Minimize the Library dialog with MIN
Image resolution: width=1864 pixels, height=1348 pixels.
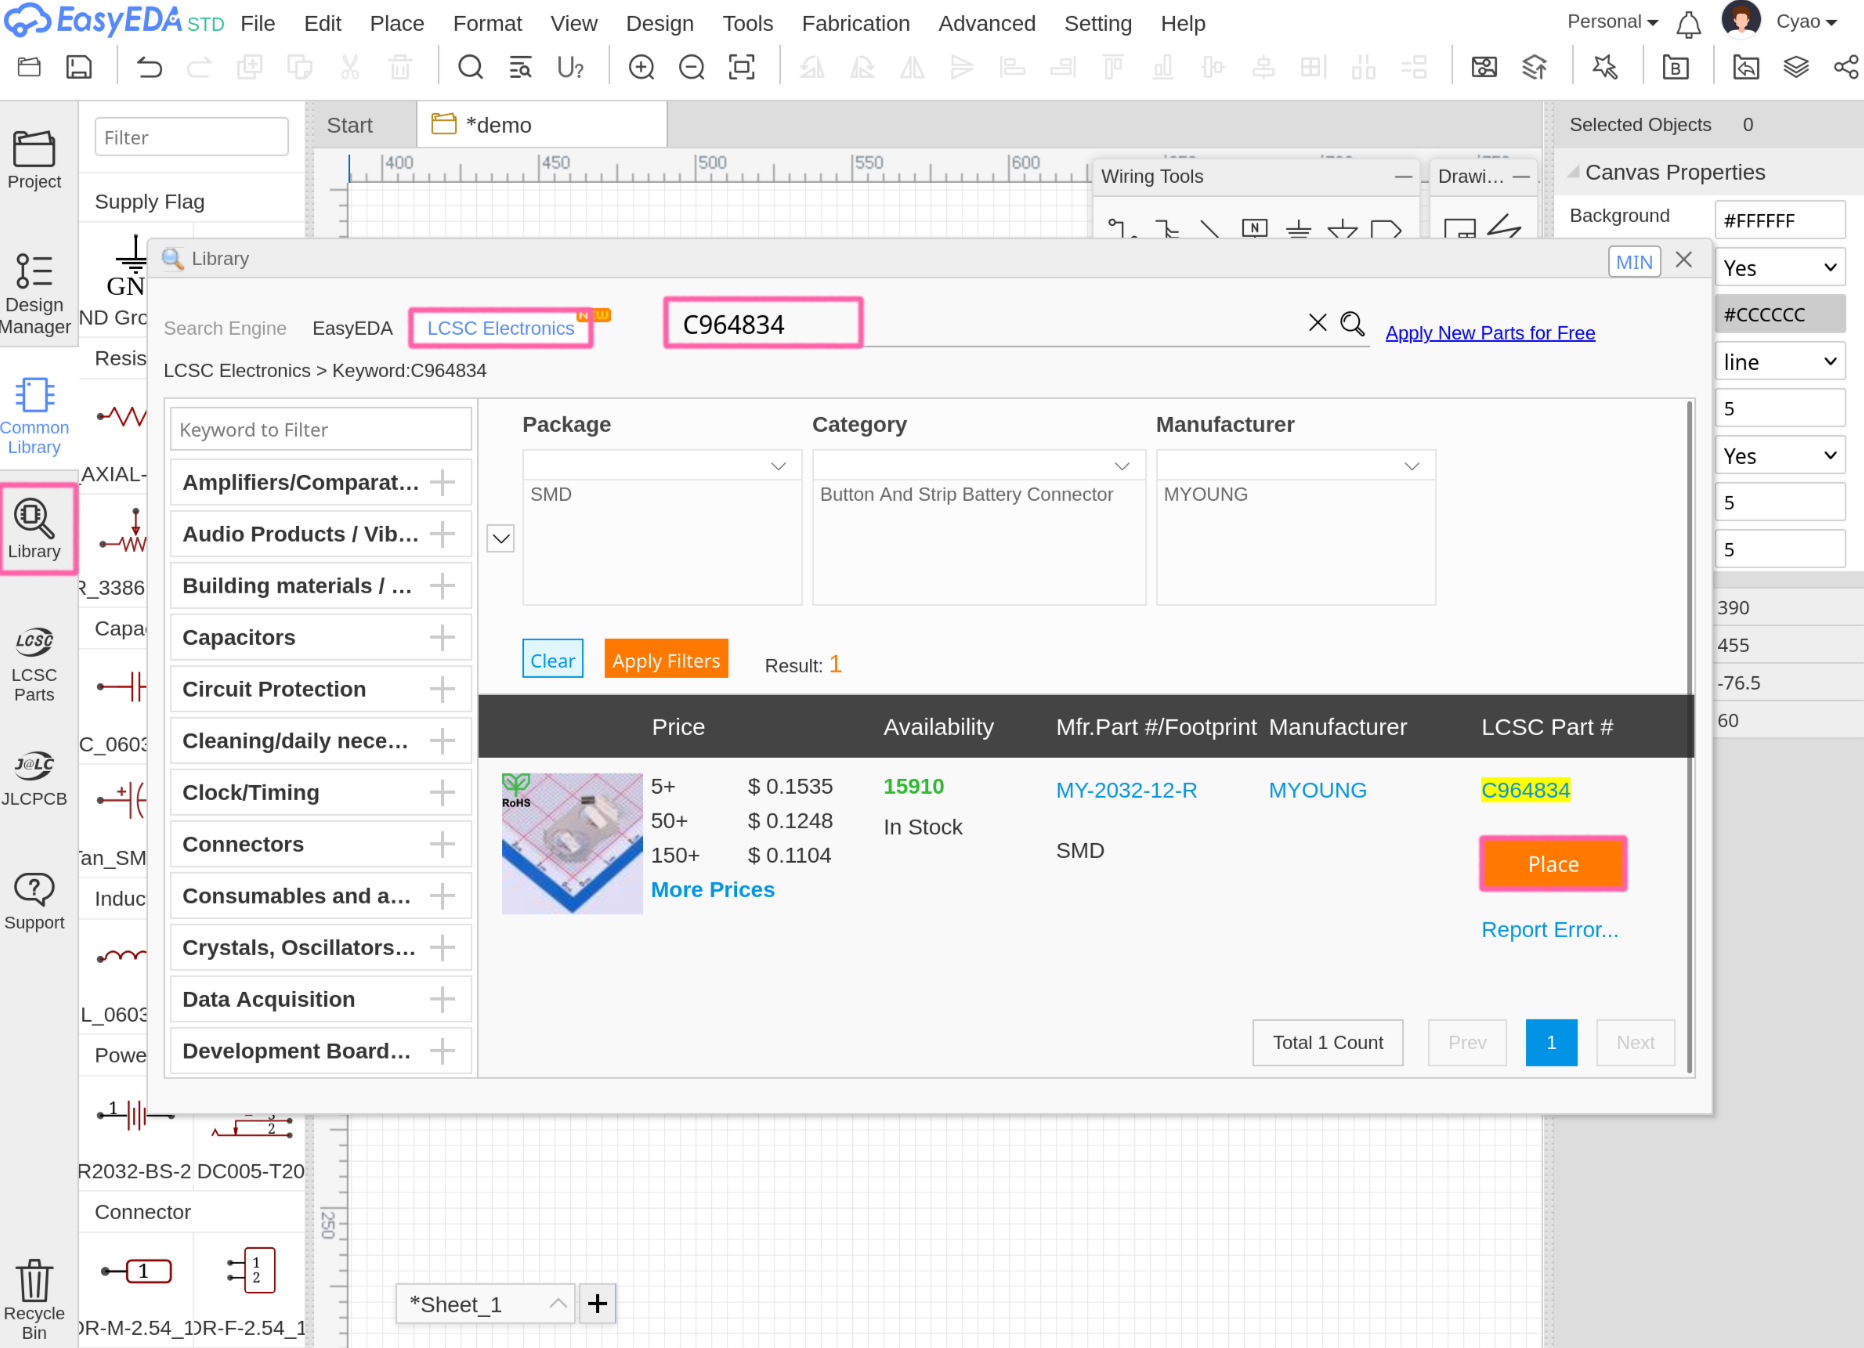click(1634, 261)
